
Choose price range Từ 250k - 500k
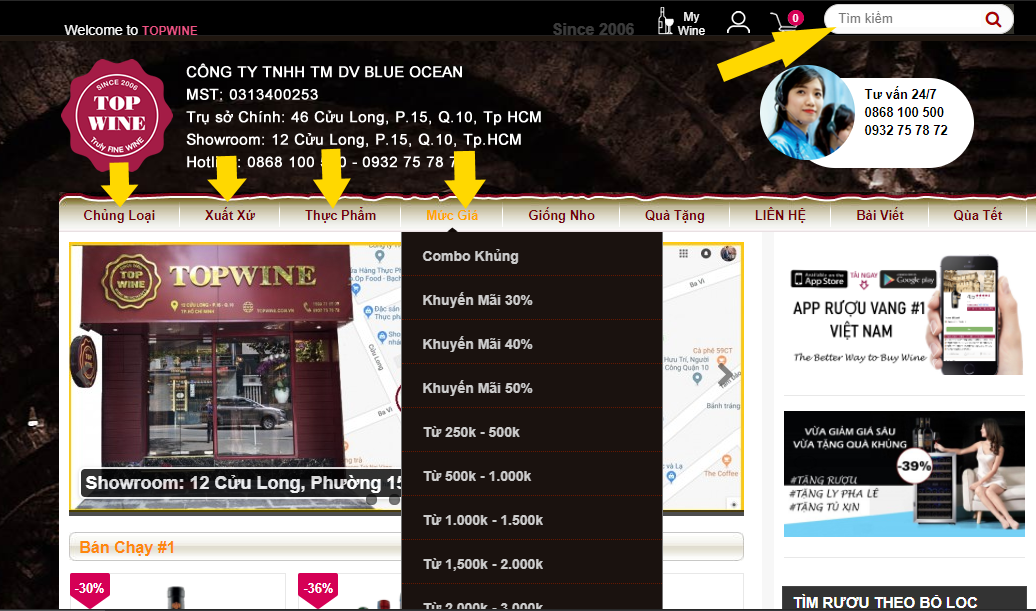click(532, 432)
